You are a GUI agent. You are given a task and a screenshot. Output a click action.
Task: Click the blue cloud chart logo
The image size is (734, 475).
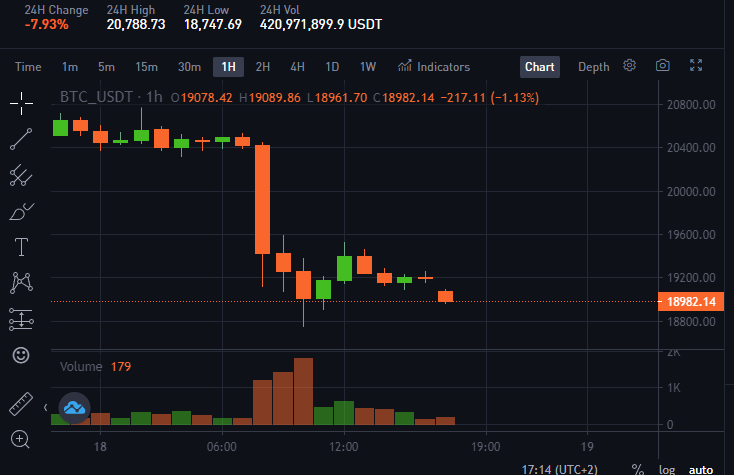[x=74, y=408]
